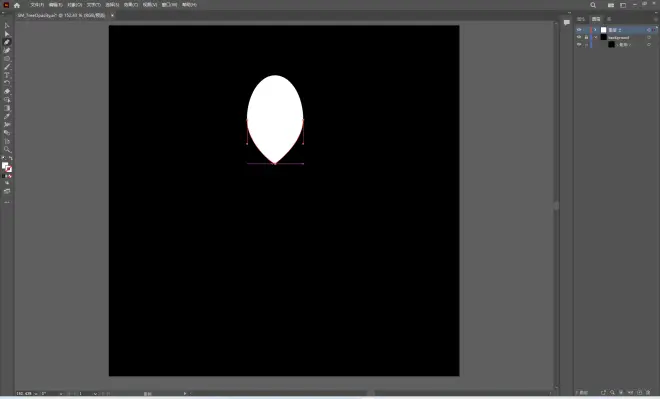Open the drawing mode icon

(7, 183)
